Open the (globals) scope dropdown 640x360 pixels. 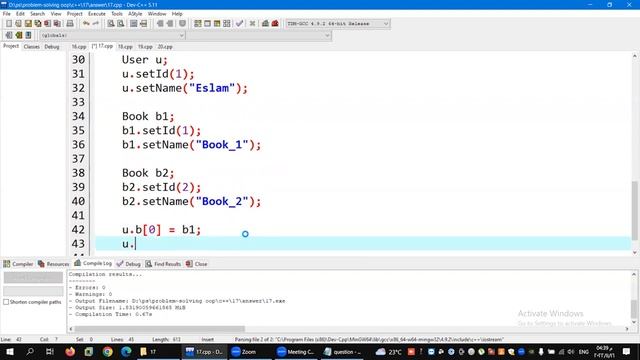tap(112, 36)
